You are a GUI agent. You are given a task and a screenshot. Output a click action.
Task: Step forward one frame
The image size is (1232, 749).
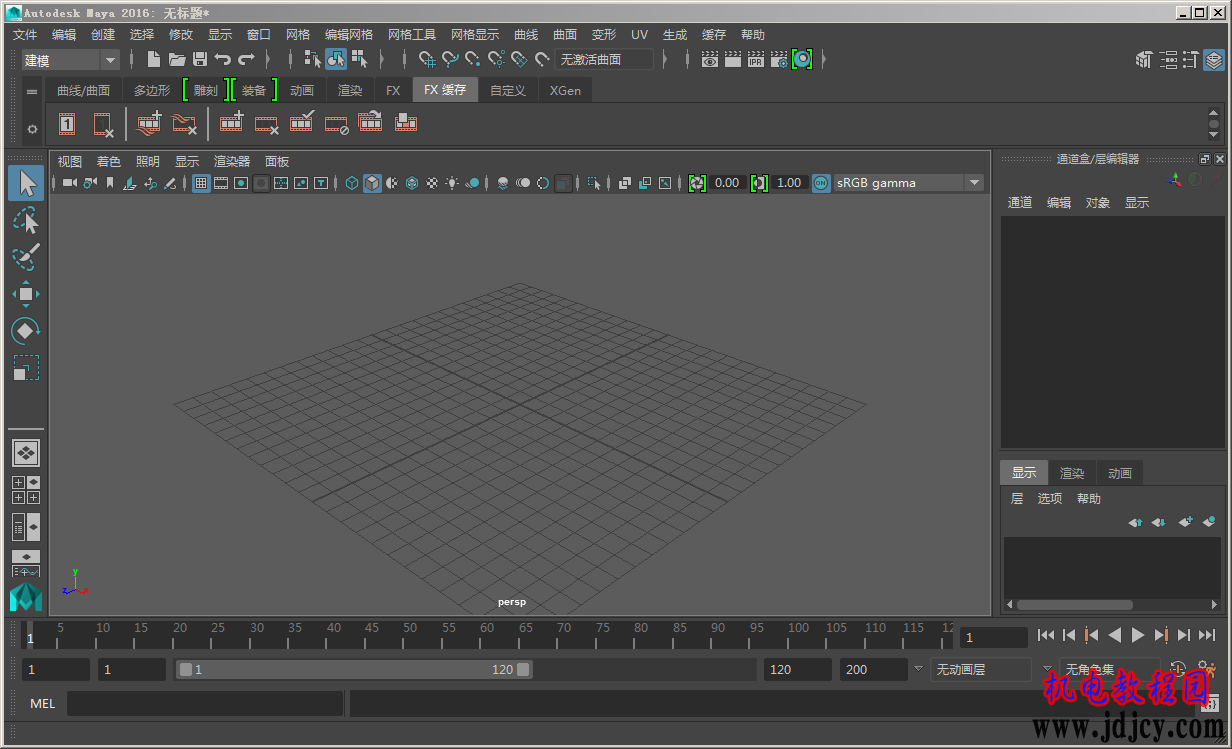coord(1184,635)
